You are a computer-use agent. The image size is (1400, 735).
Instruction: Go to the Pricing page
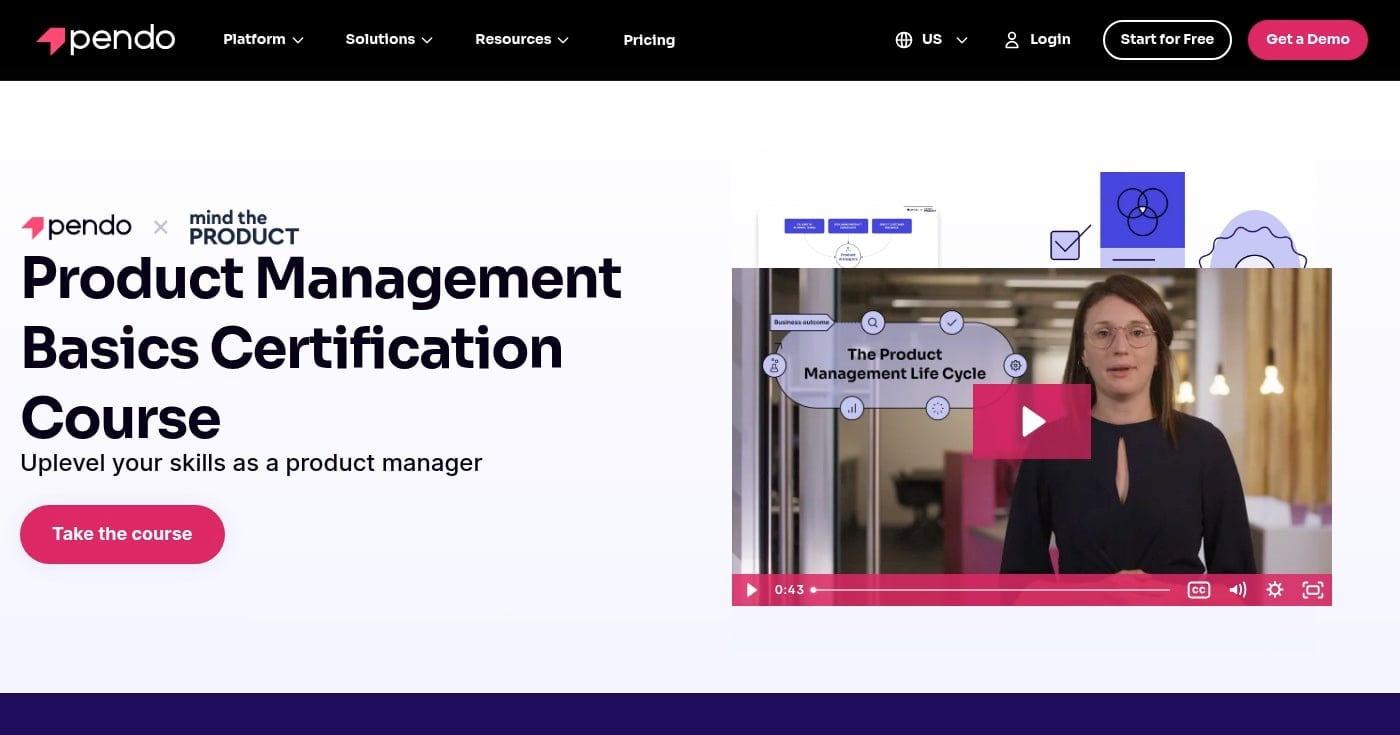click(649, 40)
